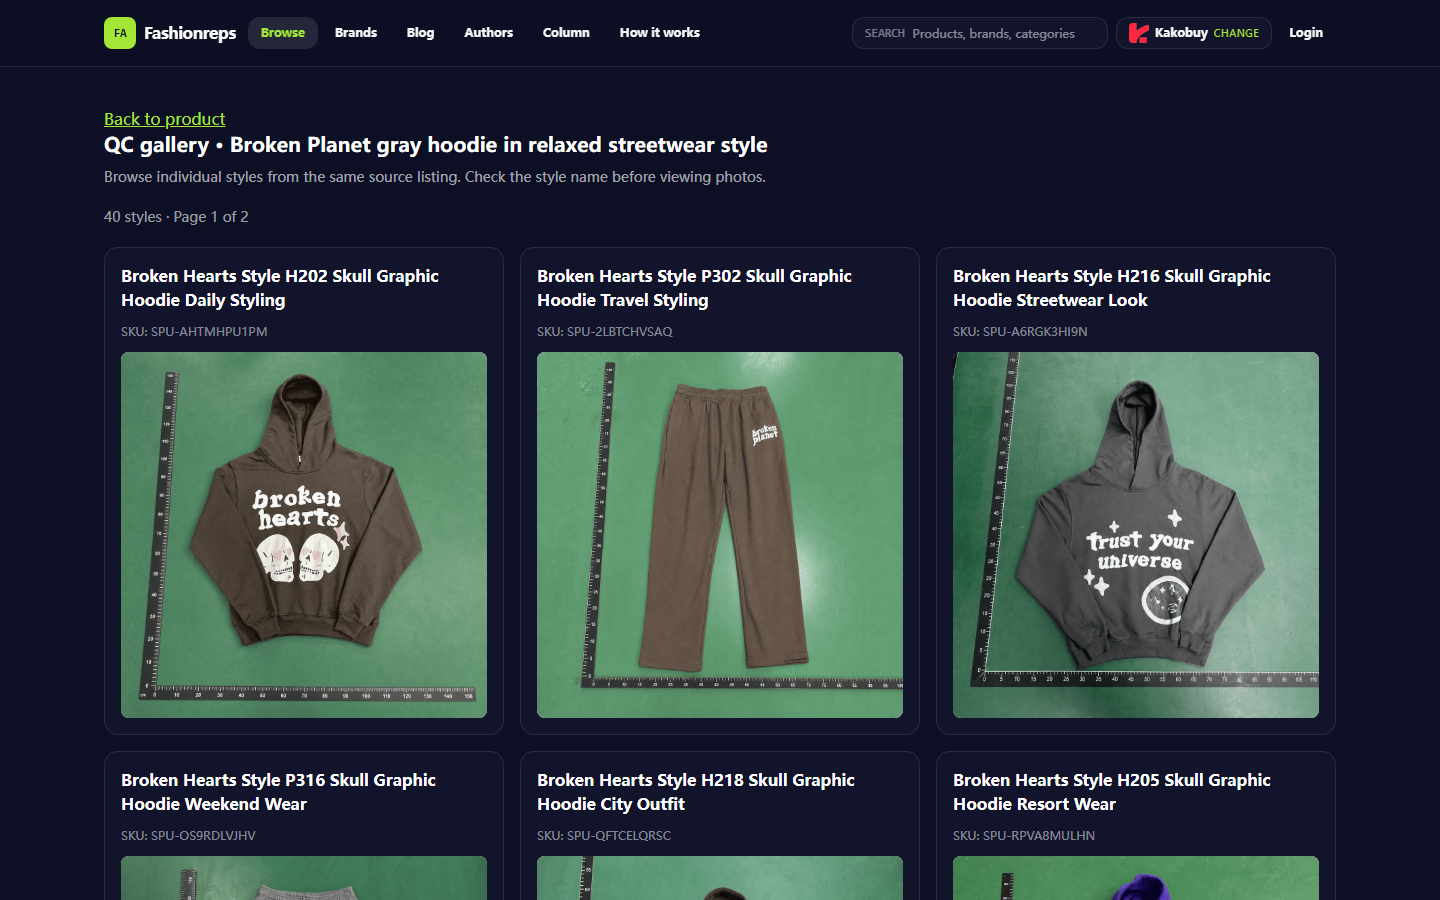Open the P316 Skull Graphic Hoodie Weekend Wear title

tap(279, 792)
